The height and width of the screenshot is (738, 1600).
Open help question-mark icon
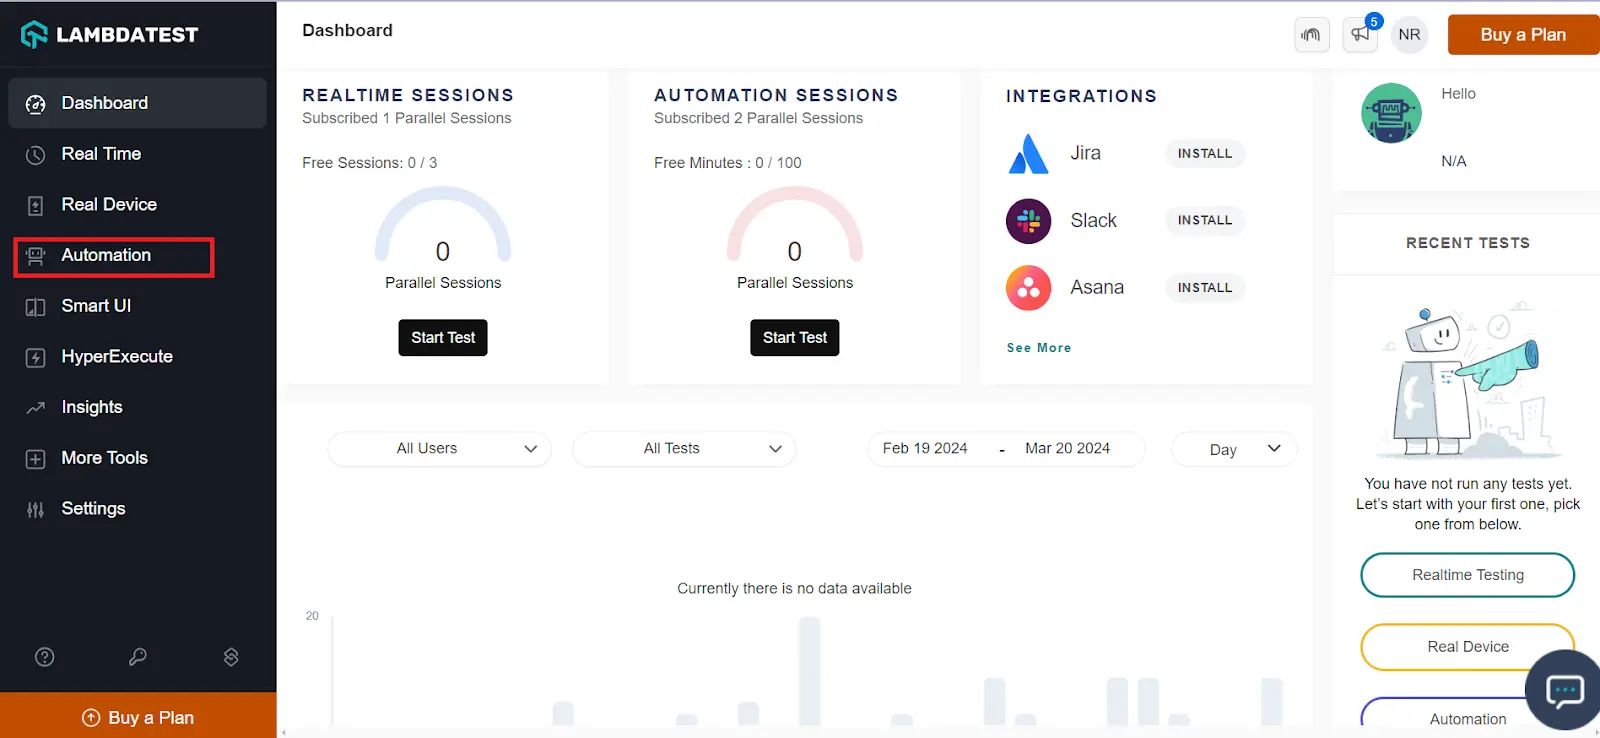[45, 657]
